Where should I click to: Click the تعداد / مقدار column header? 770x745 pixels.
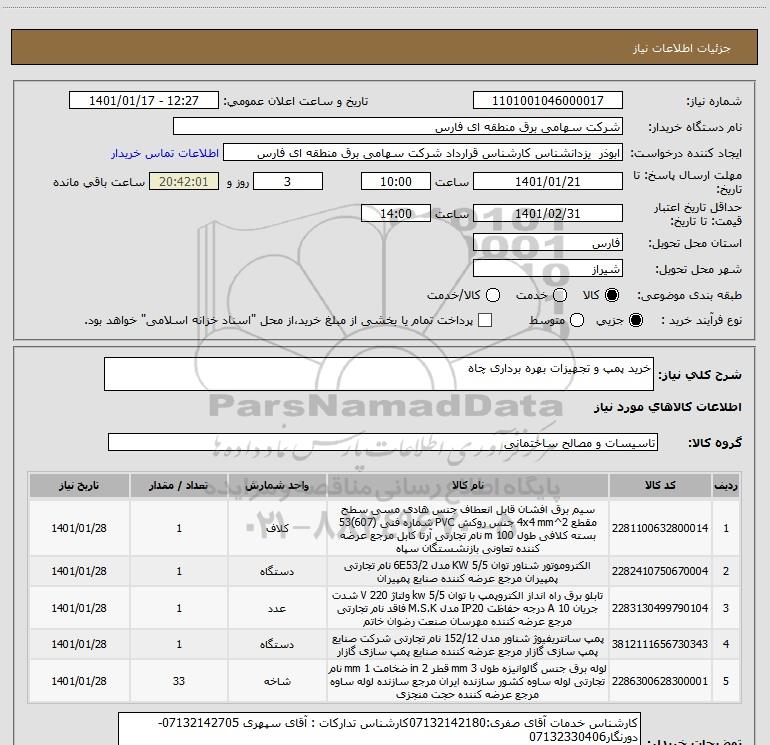tap(179, 485)
